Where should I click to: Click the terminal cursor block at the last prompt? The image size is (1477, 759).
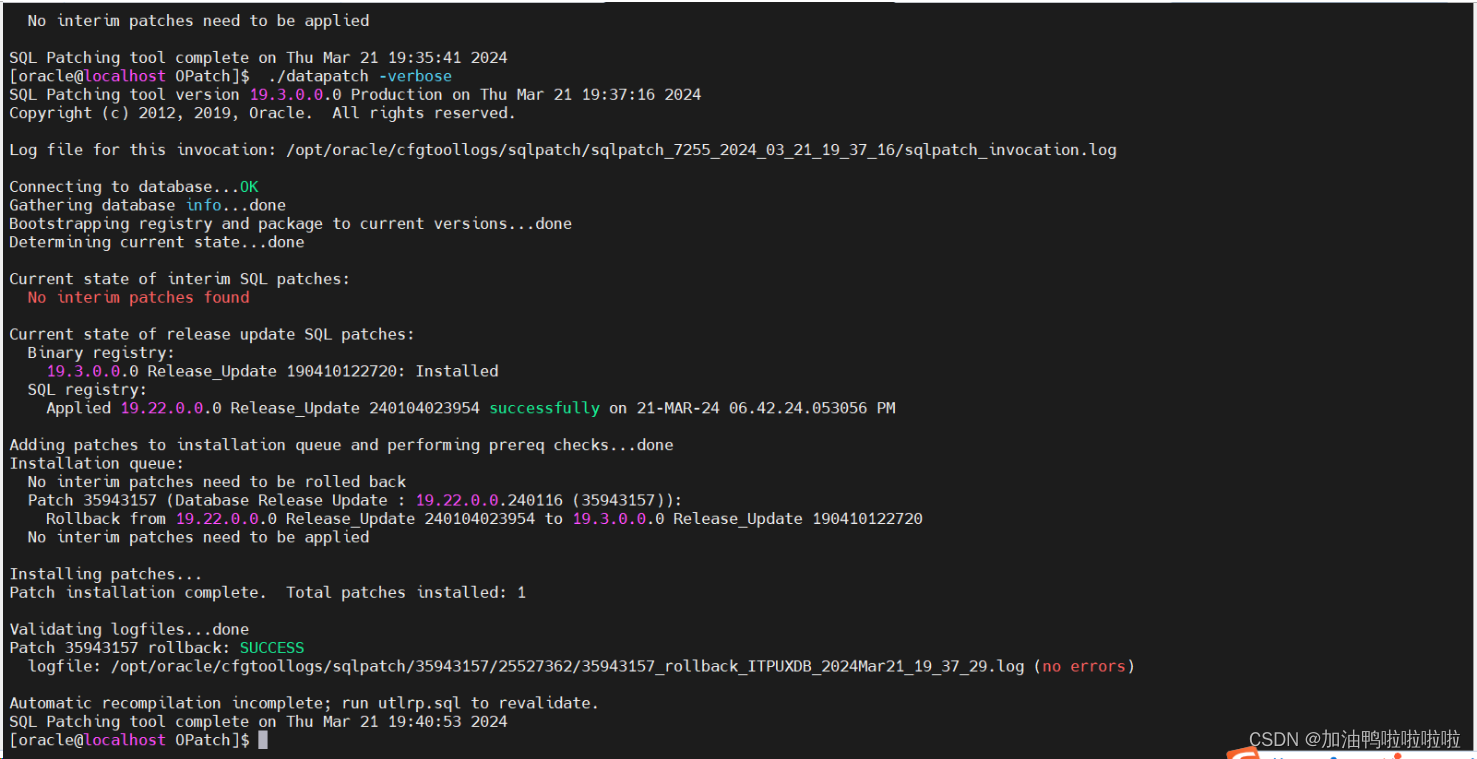[263, 740]
